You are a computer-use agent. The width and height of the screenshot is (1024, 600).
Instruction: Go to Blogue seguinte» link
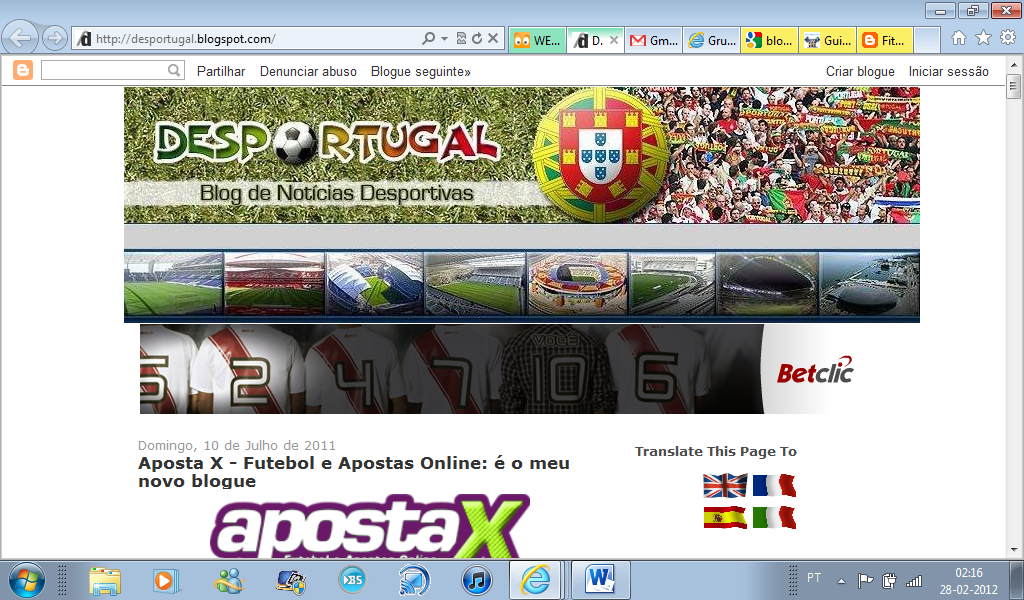[x=421, y=71]
